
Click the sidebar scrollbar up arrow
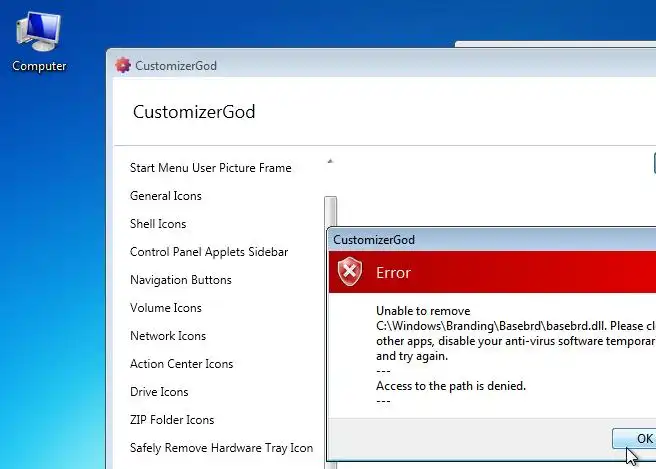coord(330,161)
